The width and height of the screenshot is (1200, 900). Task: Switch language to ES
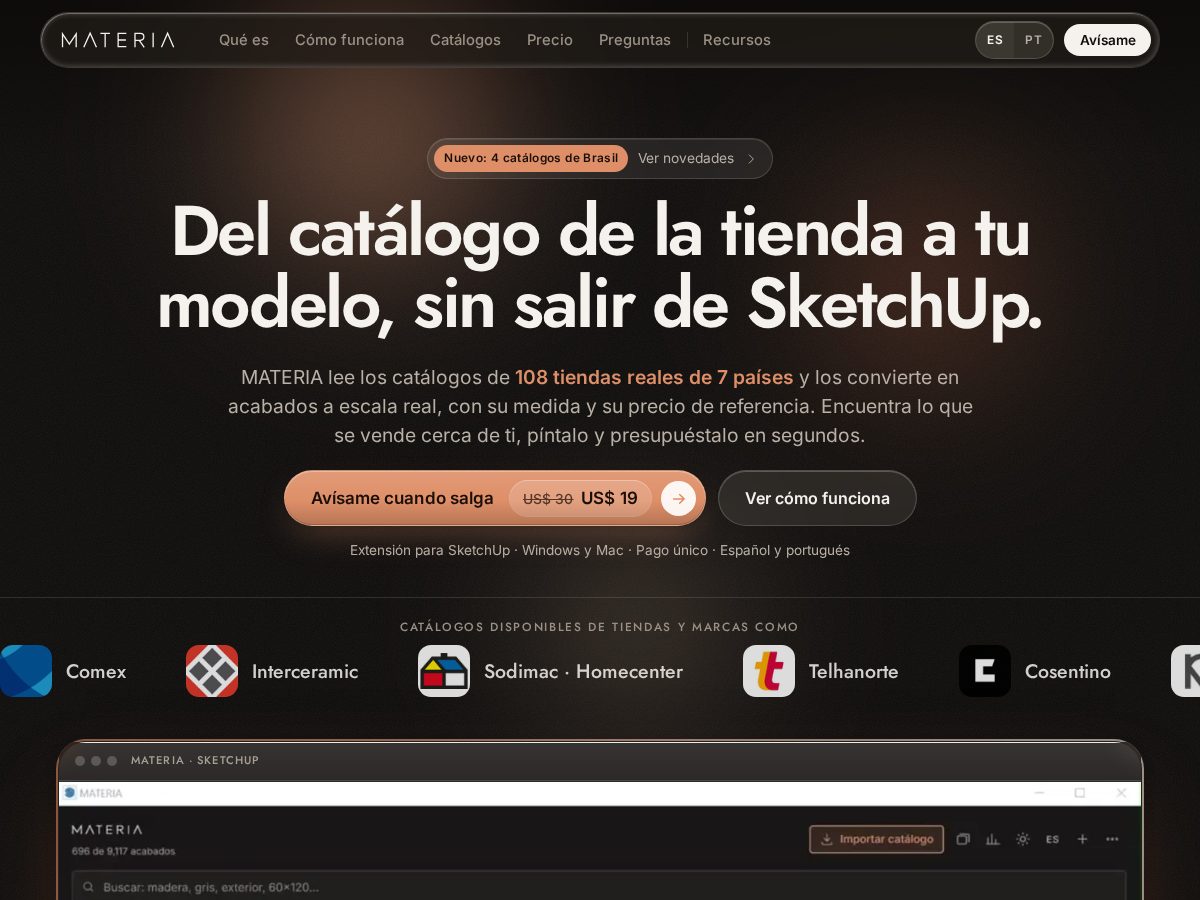pyautogui.click(x=995, y=40)
